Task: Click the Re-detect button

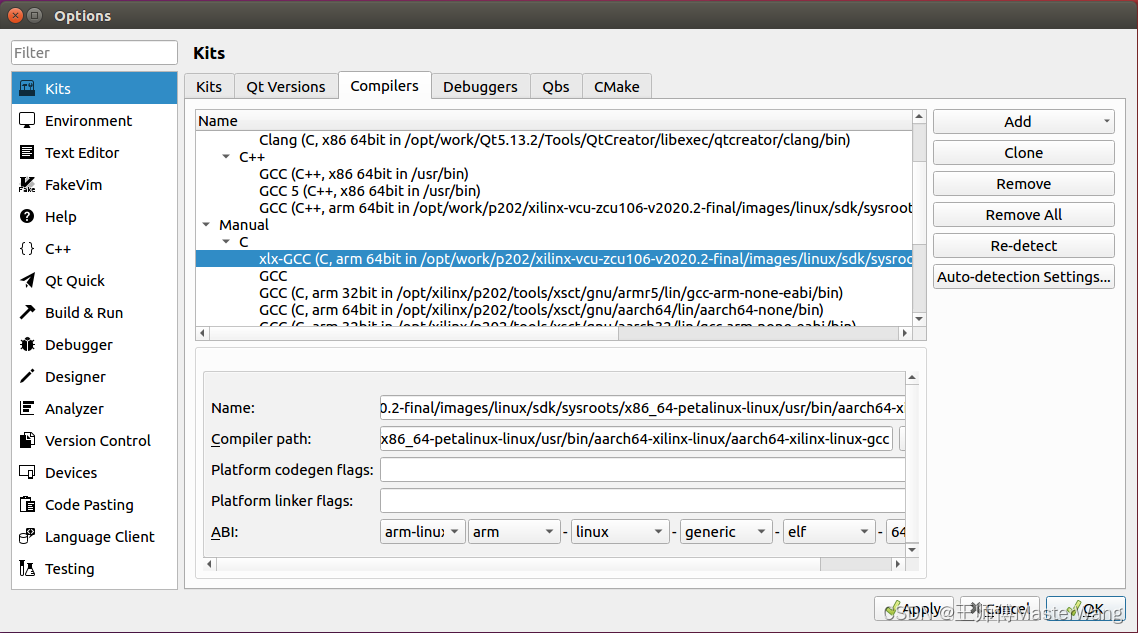Action: [x=1023, y=245]
